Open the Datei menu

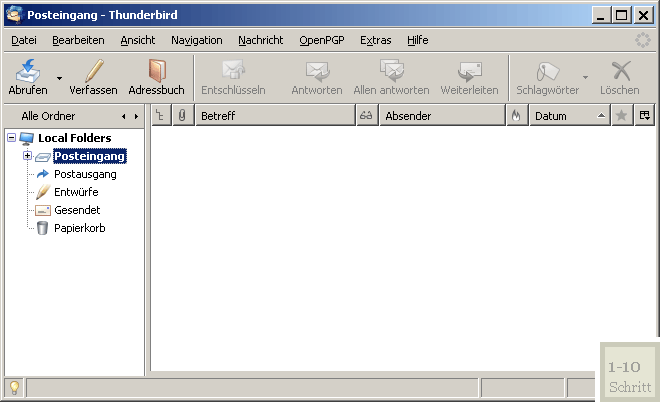[x=24, y=40]
